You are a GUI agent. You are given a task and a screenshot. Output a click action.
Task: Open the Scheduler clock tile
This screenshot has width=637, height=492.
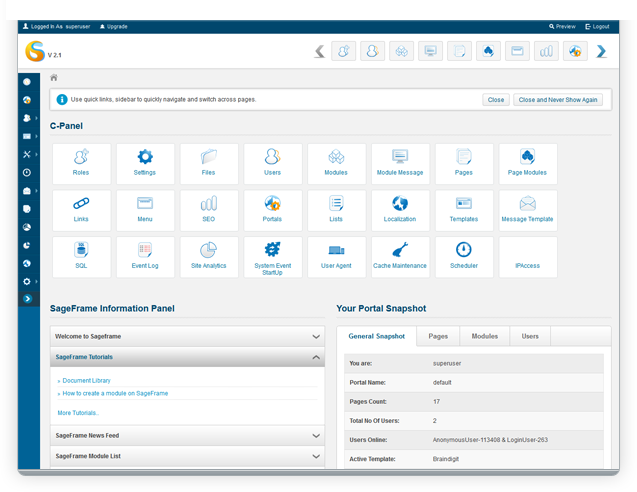(464, 257)
